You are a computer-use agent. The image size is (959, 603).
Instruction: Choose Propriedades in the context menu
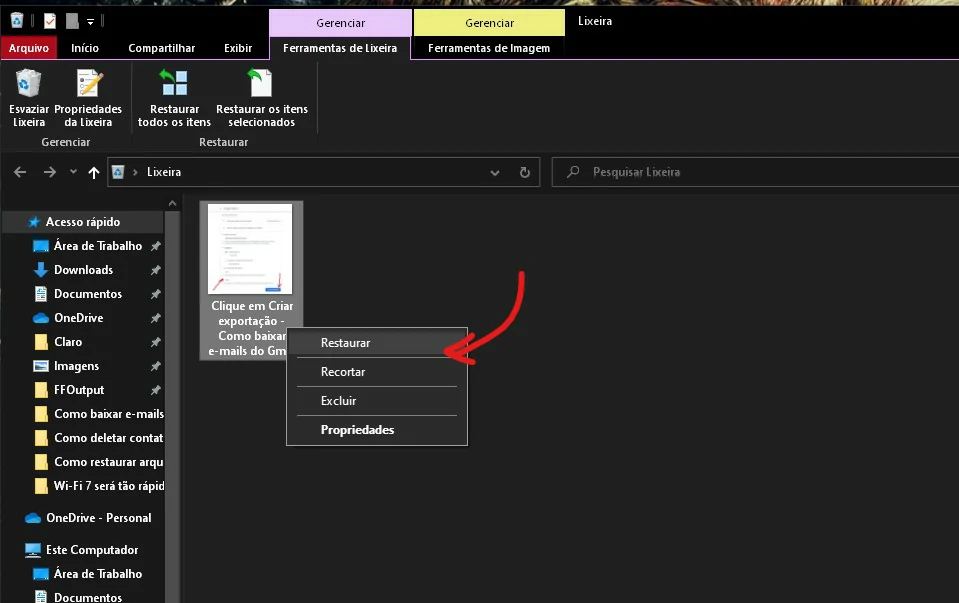point(377,430)
